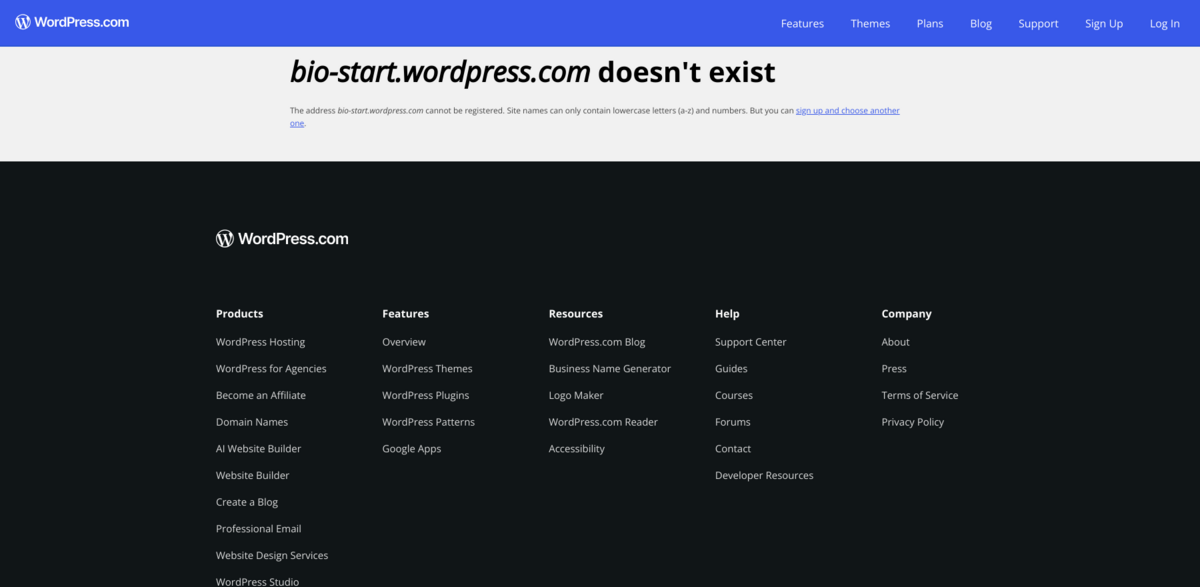Viewport: 1200px width, 587px height.
Task: Click the Logo Maker link
Action: (575, 394)
